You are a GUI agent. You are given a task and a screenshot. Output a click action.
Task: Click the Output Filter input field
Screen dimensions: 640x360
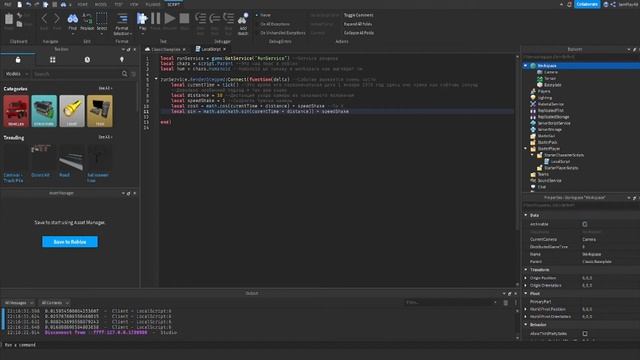coord(451,302)
